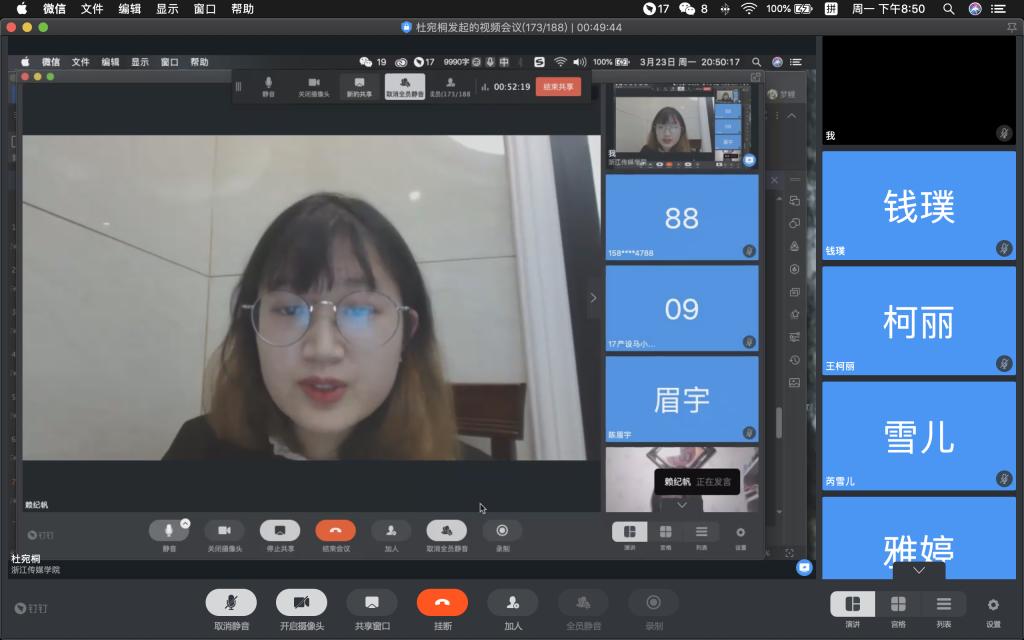Toggle 全员静音 in the outer meeting toolbar
Screen dimensions: 1024x640
point(583,602)
